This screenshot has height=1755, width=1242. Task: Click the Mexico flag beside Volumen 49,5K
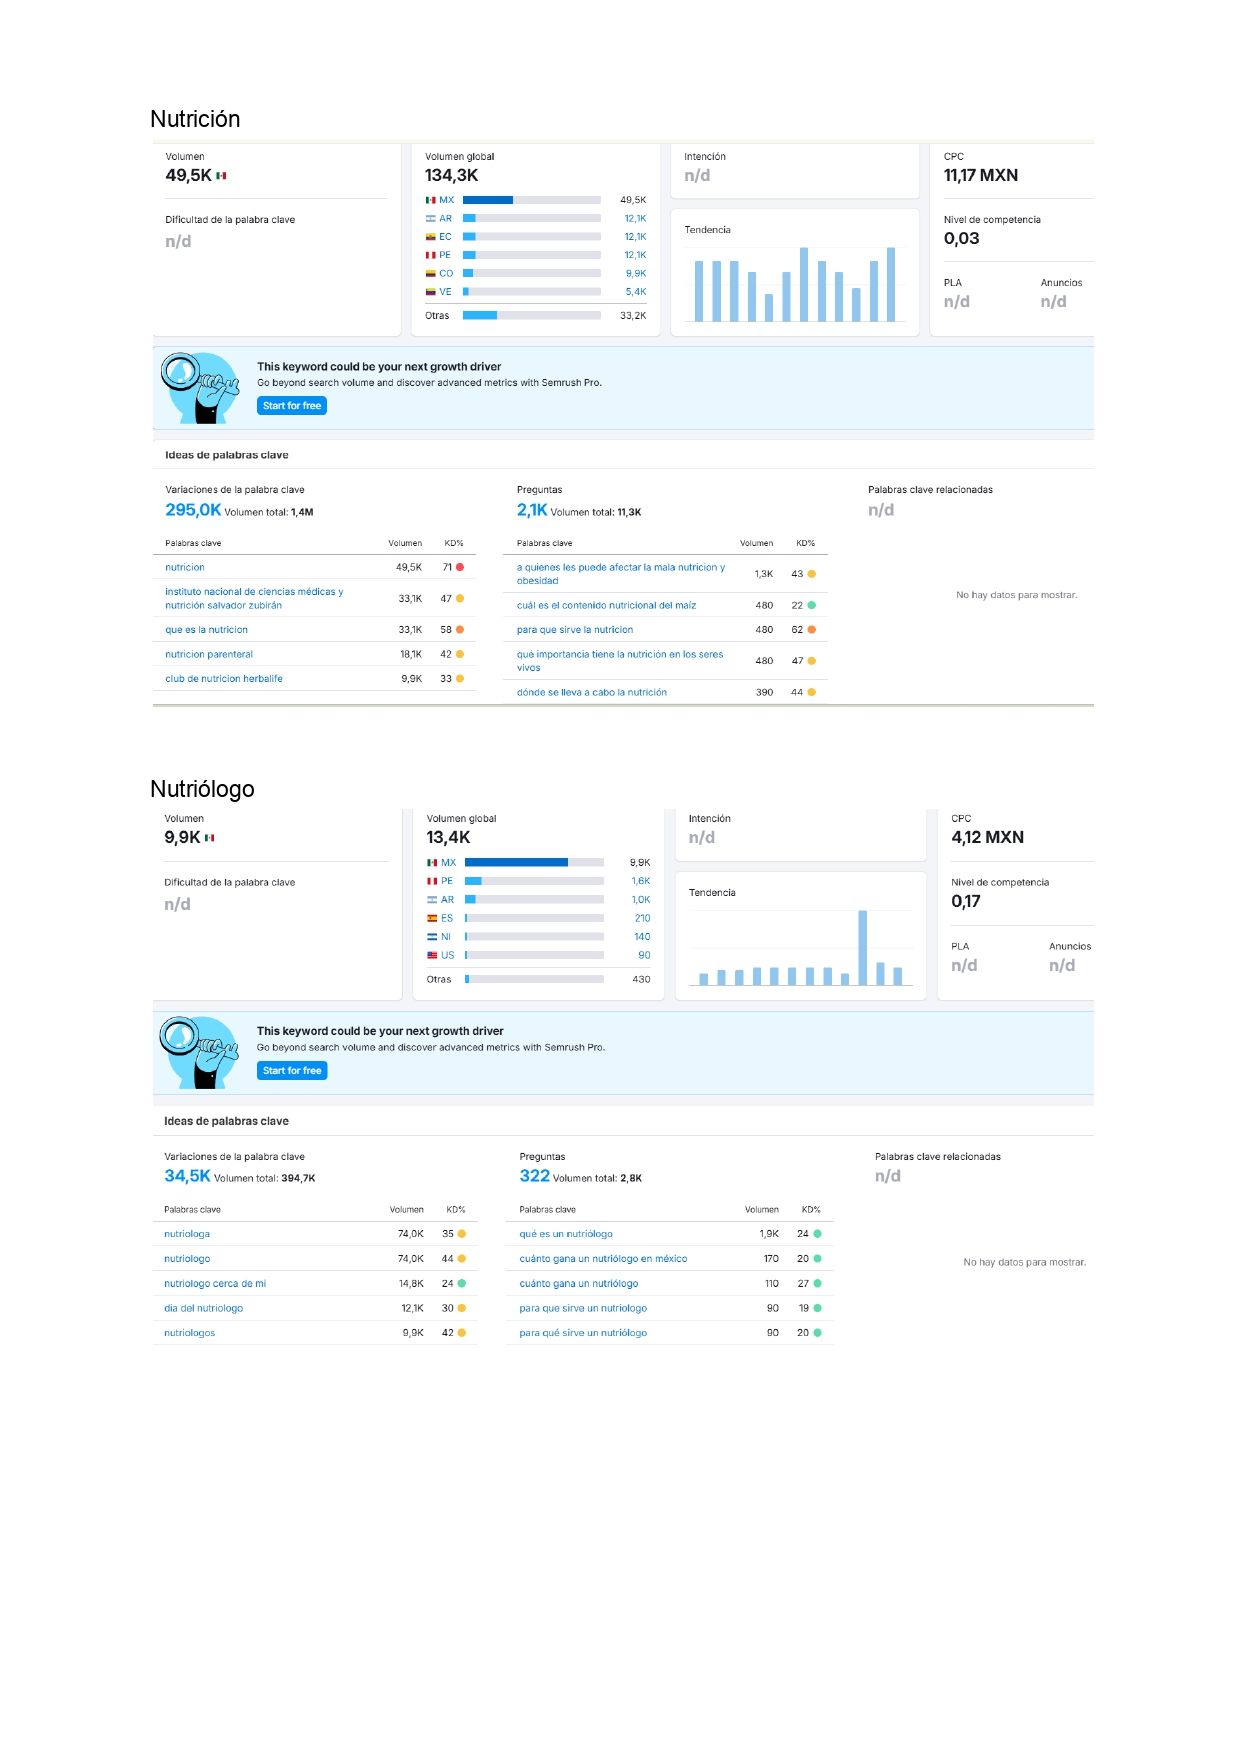point(221,176)
